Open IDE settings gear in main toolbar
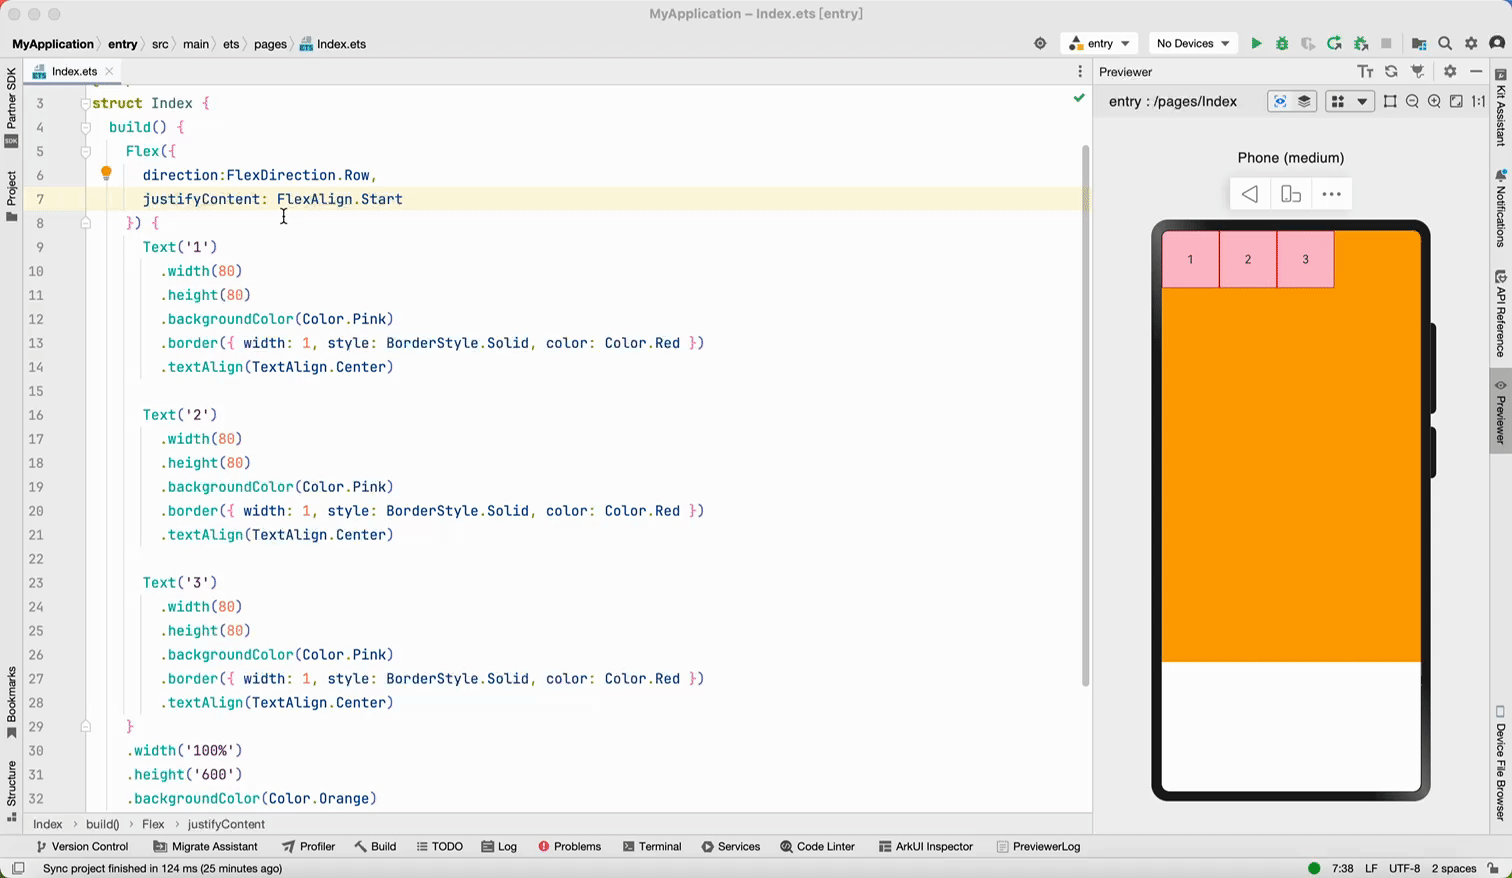Image resolution: width=1512 pixels, height=878 pixels. tap(1471, 44)
